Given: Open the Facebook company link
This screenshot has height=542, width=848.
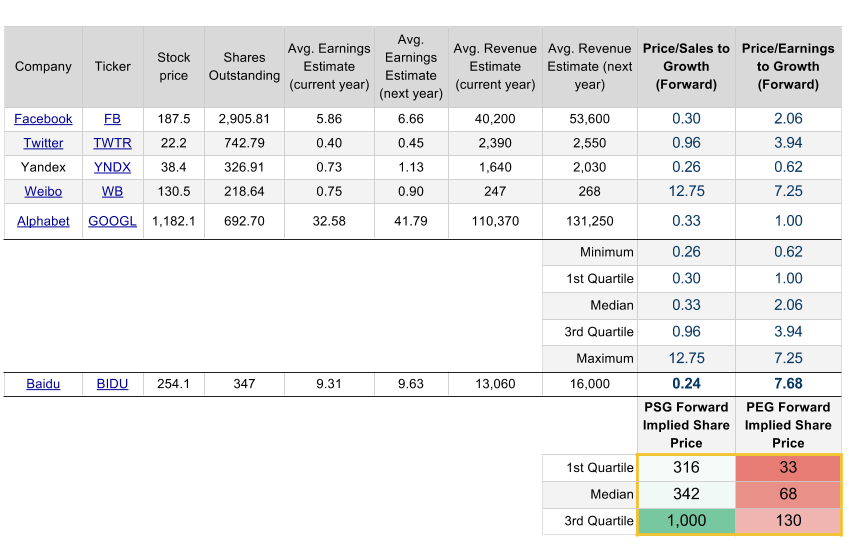Looking at the screenshot, I should click(43, 119).
